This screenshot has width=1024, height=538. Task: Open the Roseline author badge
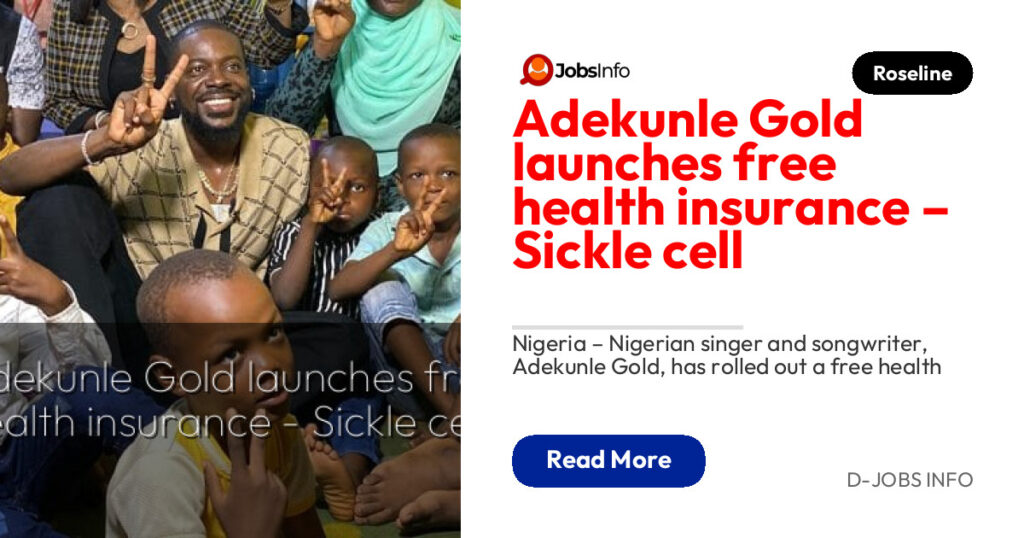(912, 73)
